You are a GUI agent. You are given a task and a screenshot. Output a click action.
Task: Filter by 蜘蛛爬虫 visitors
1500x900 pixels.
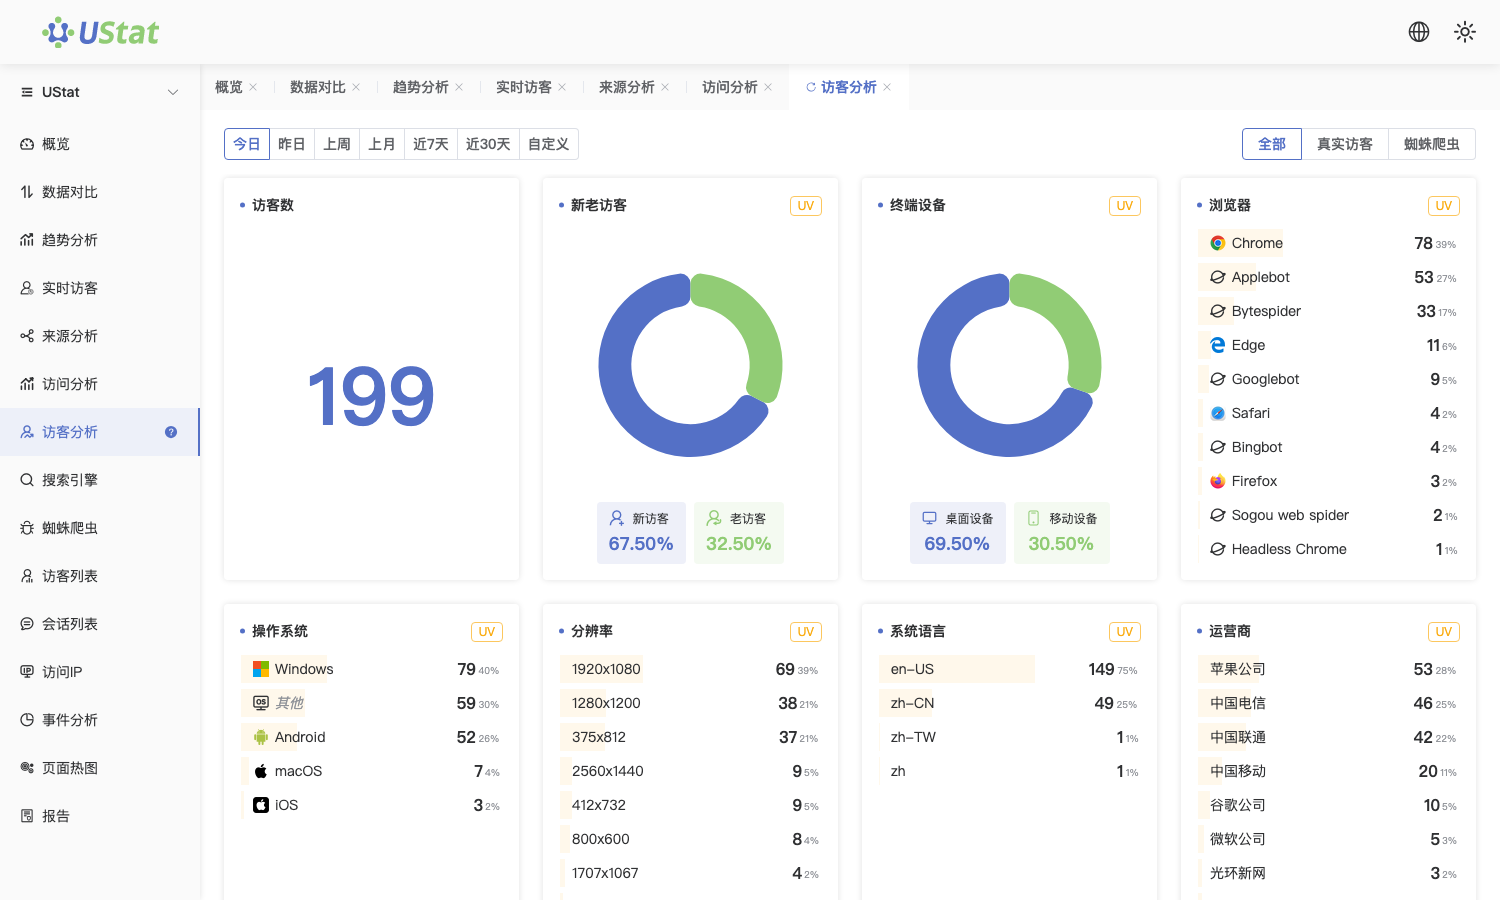1432,144
